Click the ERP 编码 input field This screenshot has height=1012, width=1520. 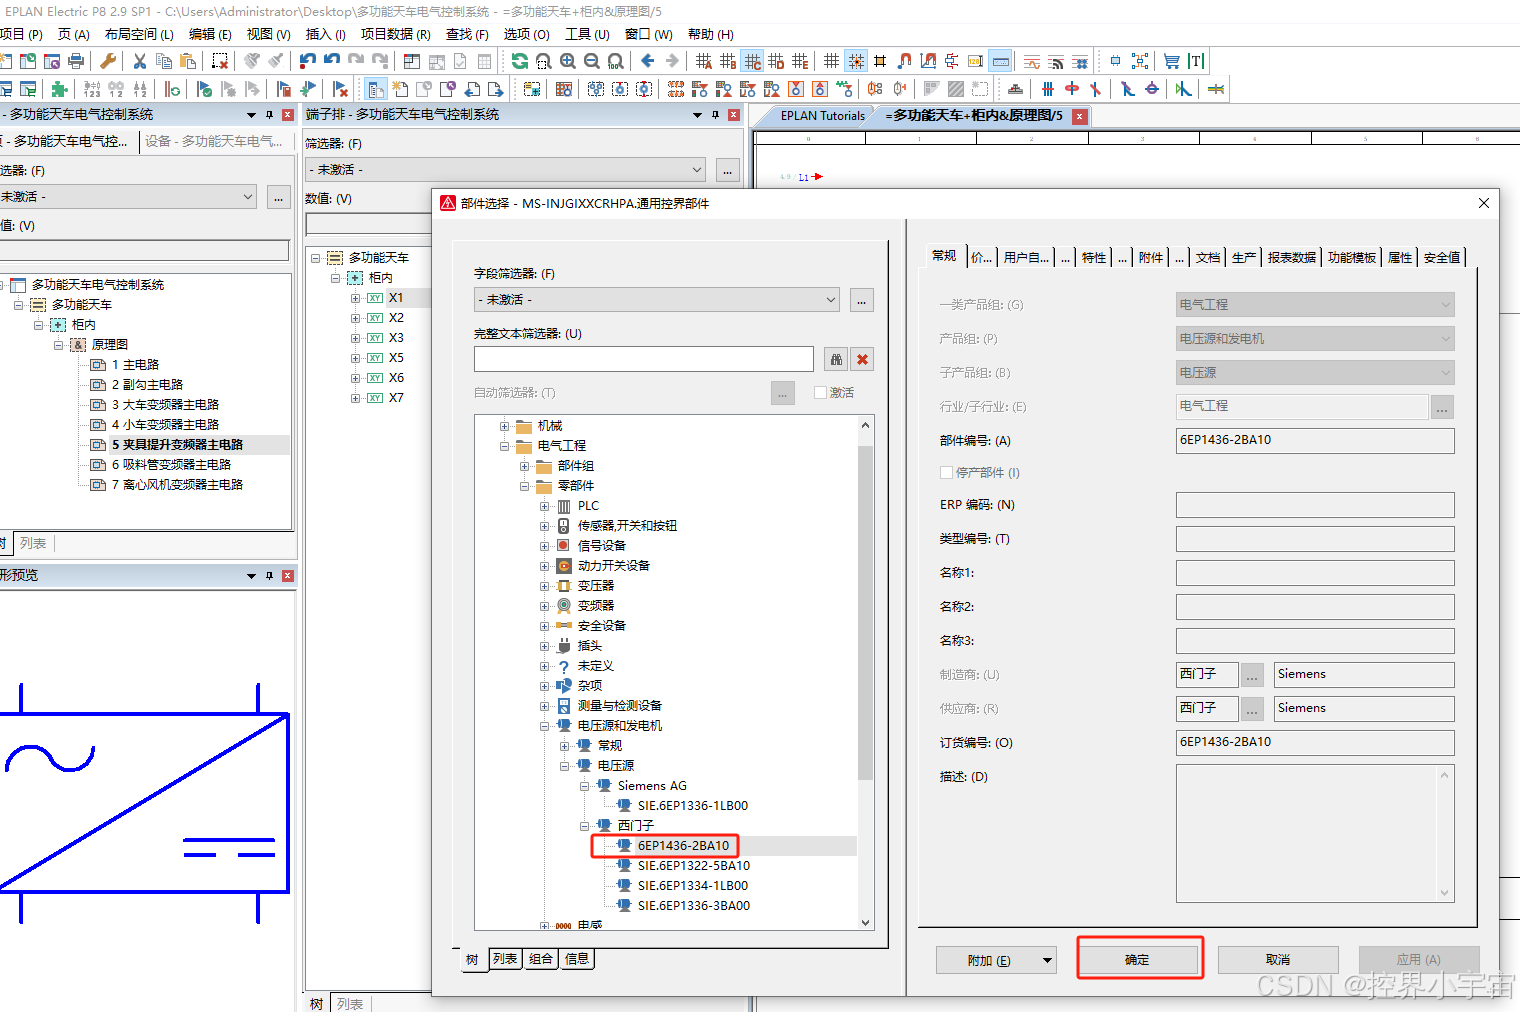point(1315,505)
